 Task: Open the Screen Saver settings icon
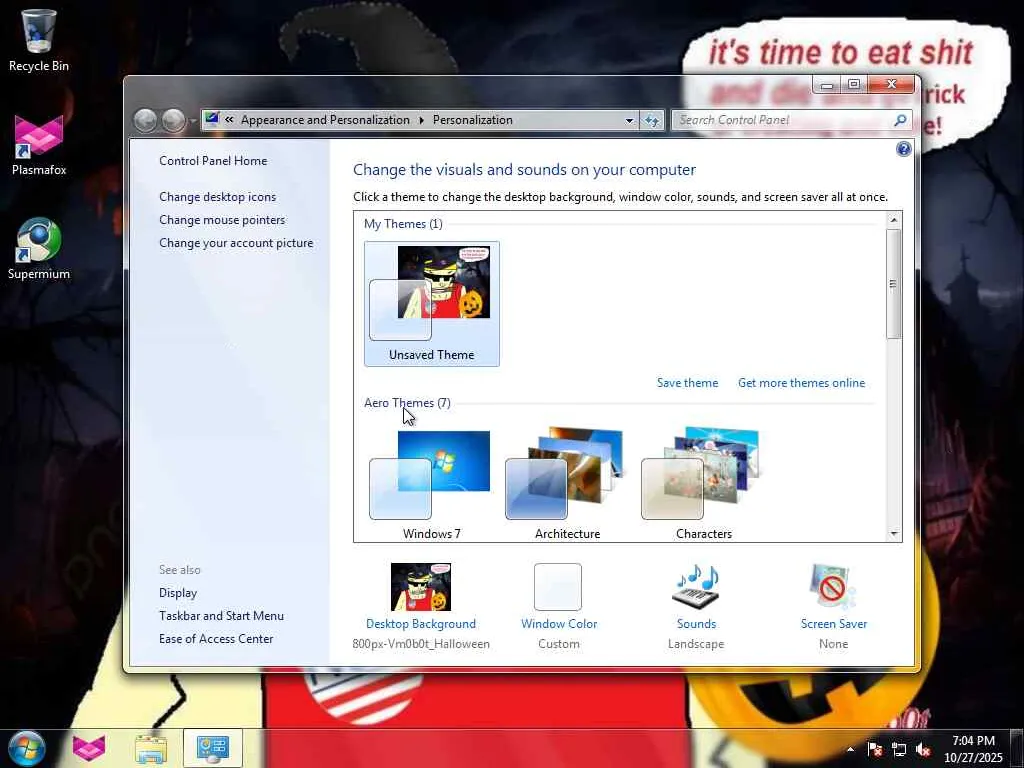[x=833, y=587]
